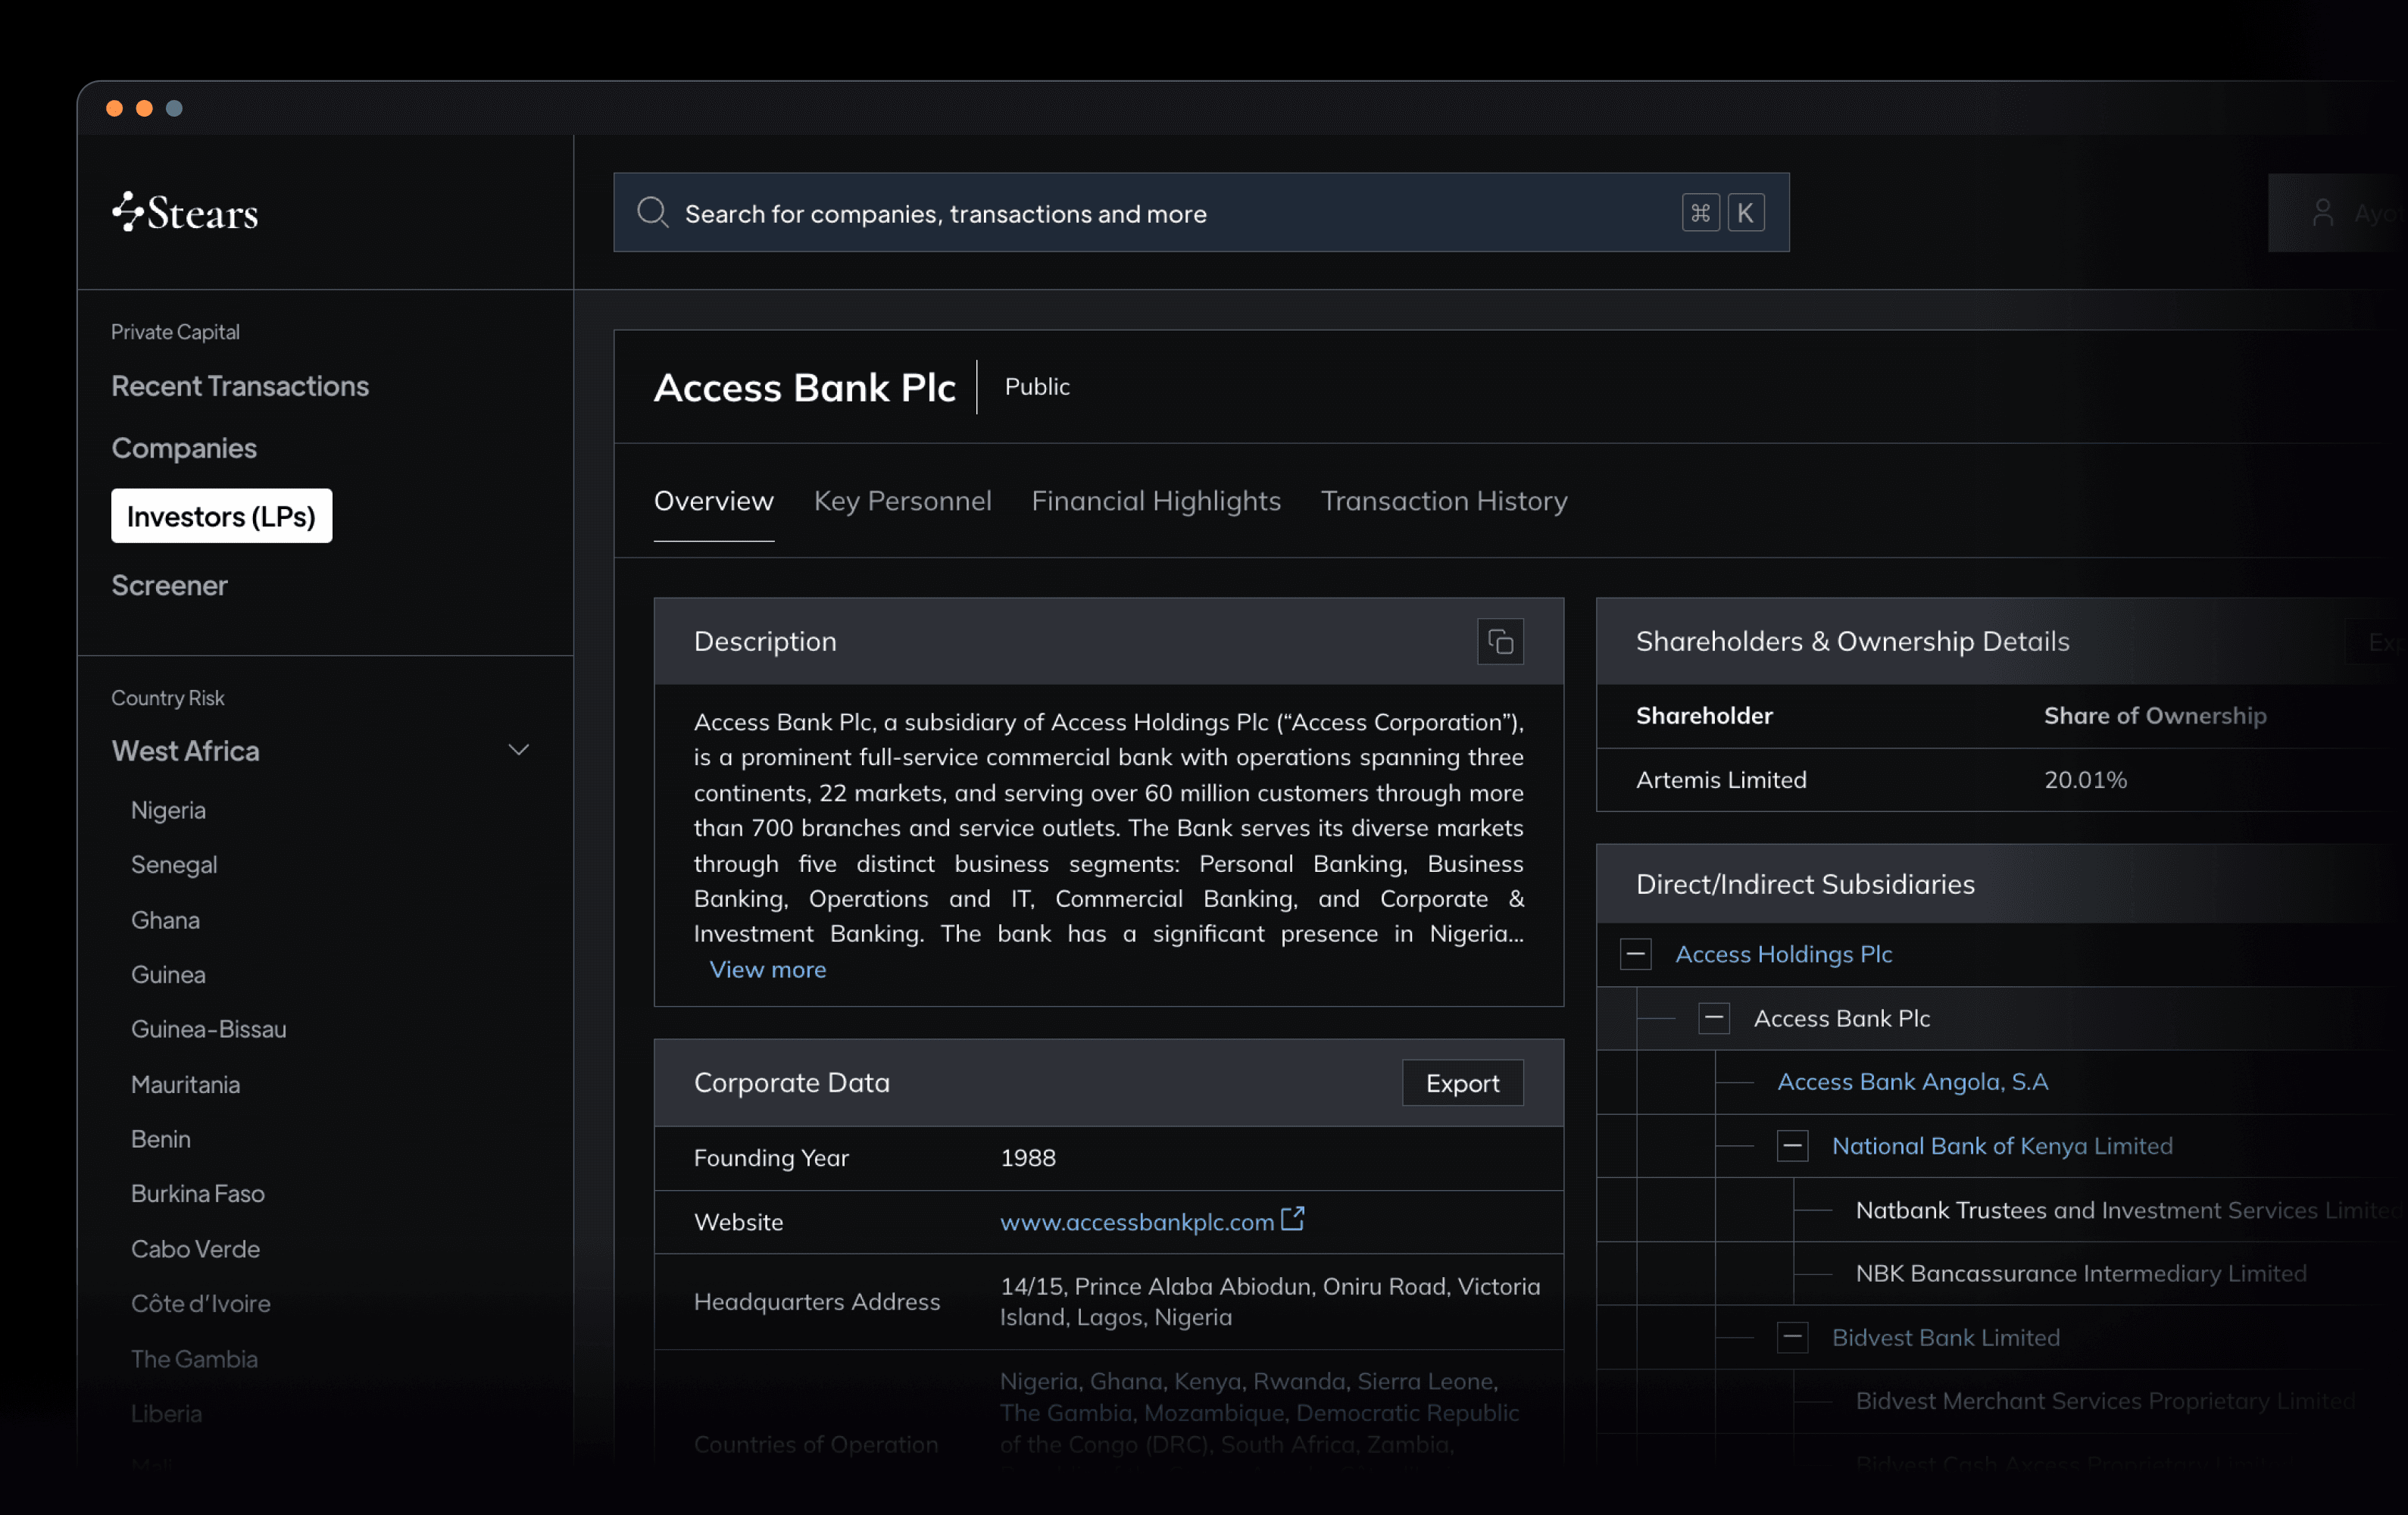Copy the description with the copy icon
The image size is (2408, 1515).
point(1500,641)
